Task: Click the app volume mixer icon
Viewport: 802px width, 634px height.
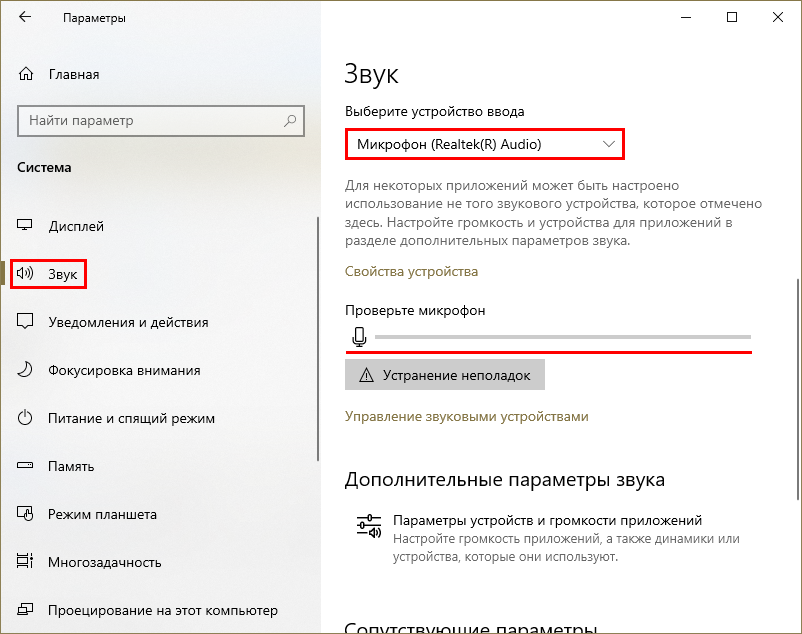Action: point(368,526)
